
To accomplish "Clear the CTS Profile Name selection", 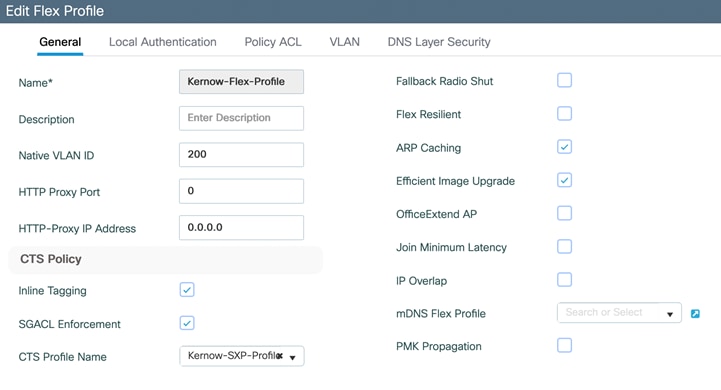I will click(280, 356).
